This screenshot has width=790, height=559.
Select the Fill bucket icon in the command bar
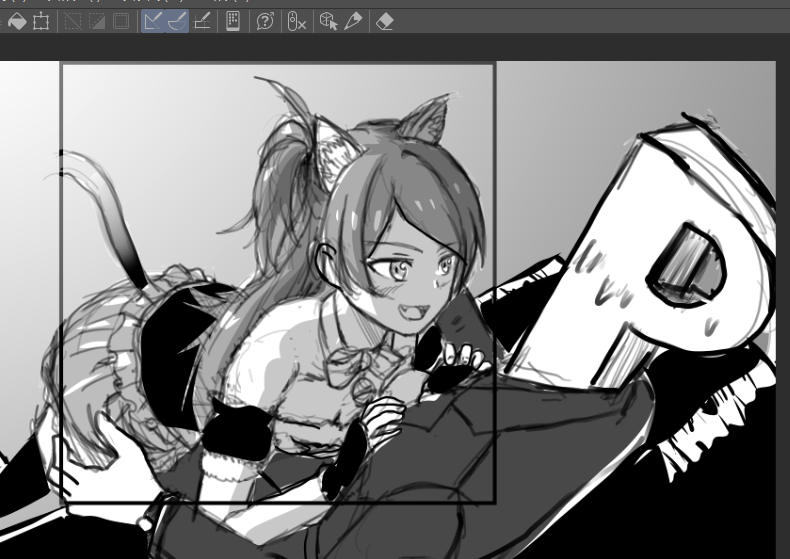pos(17,22)
